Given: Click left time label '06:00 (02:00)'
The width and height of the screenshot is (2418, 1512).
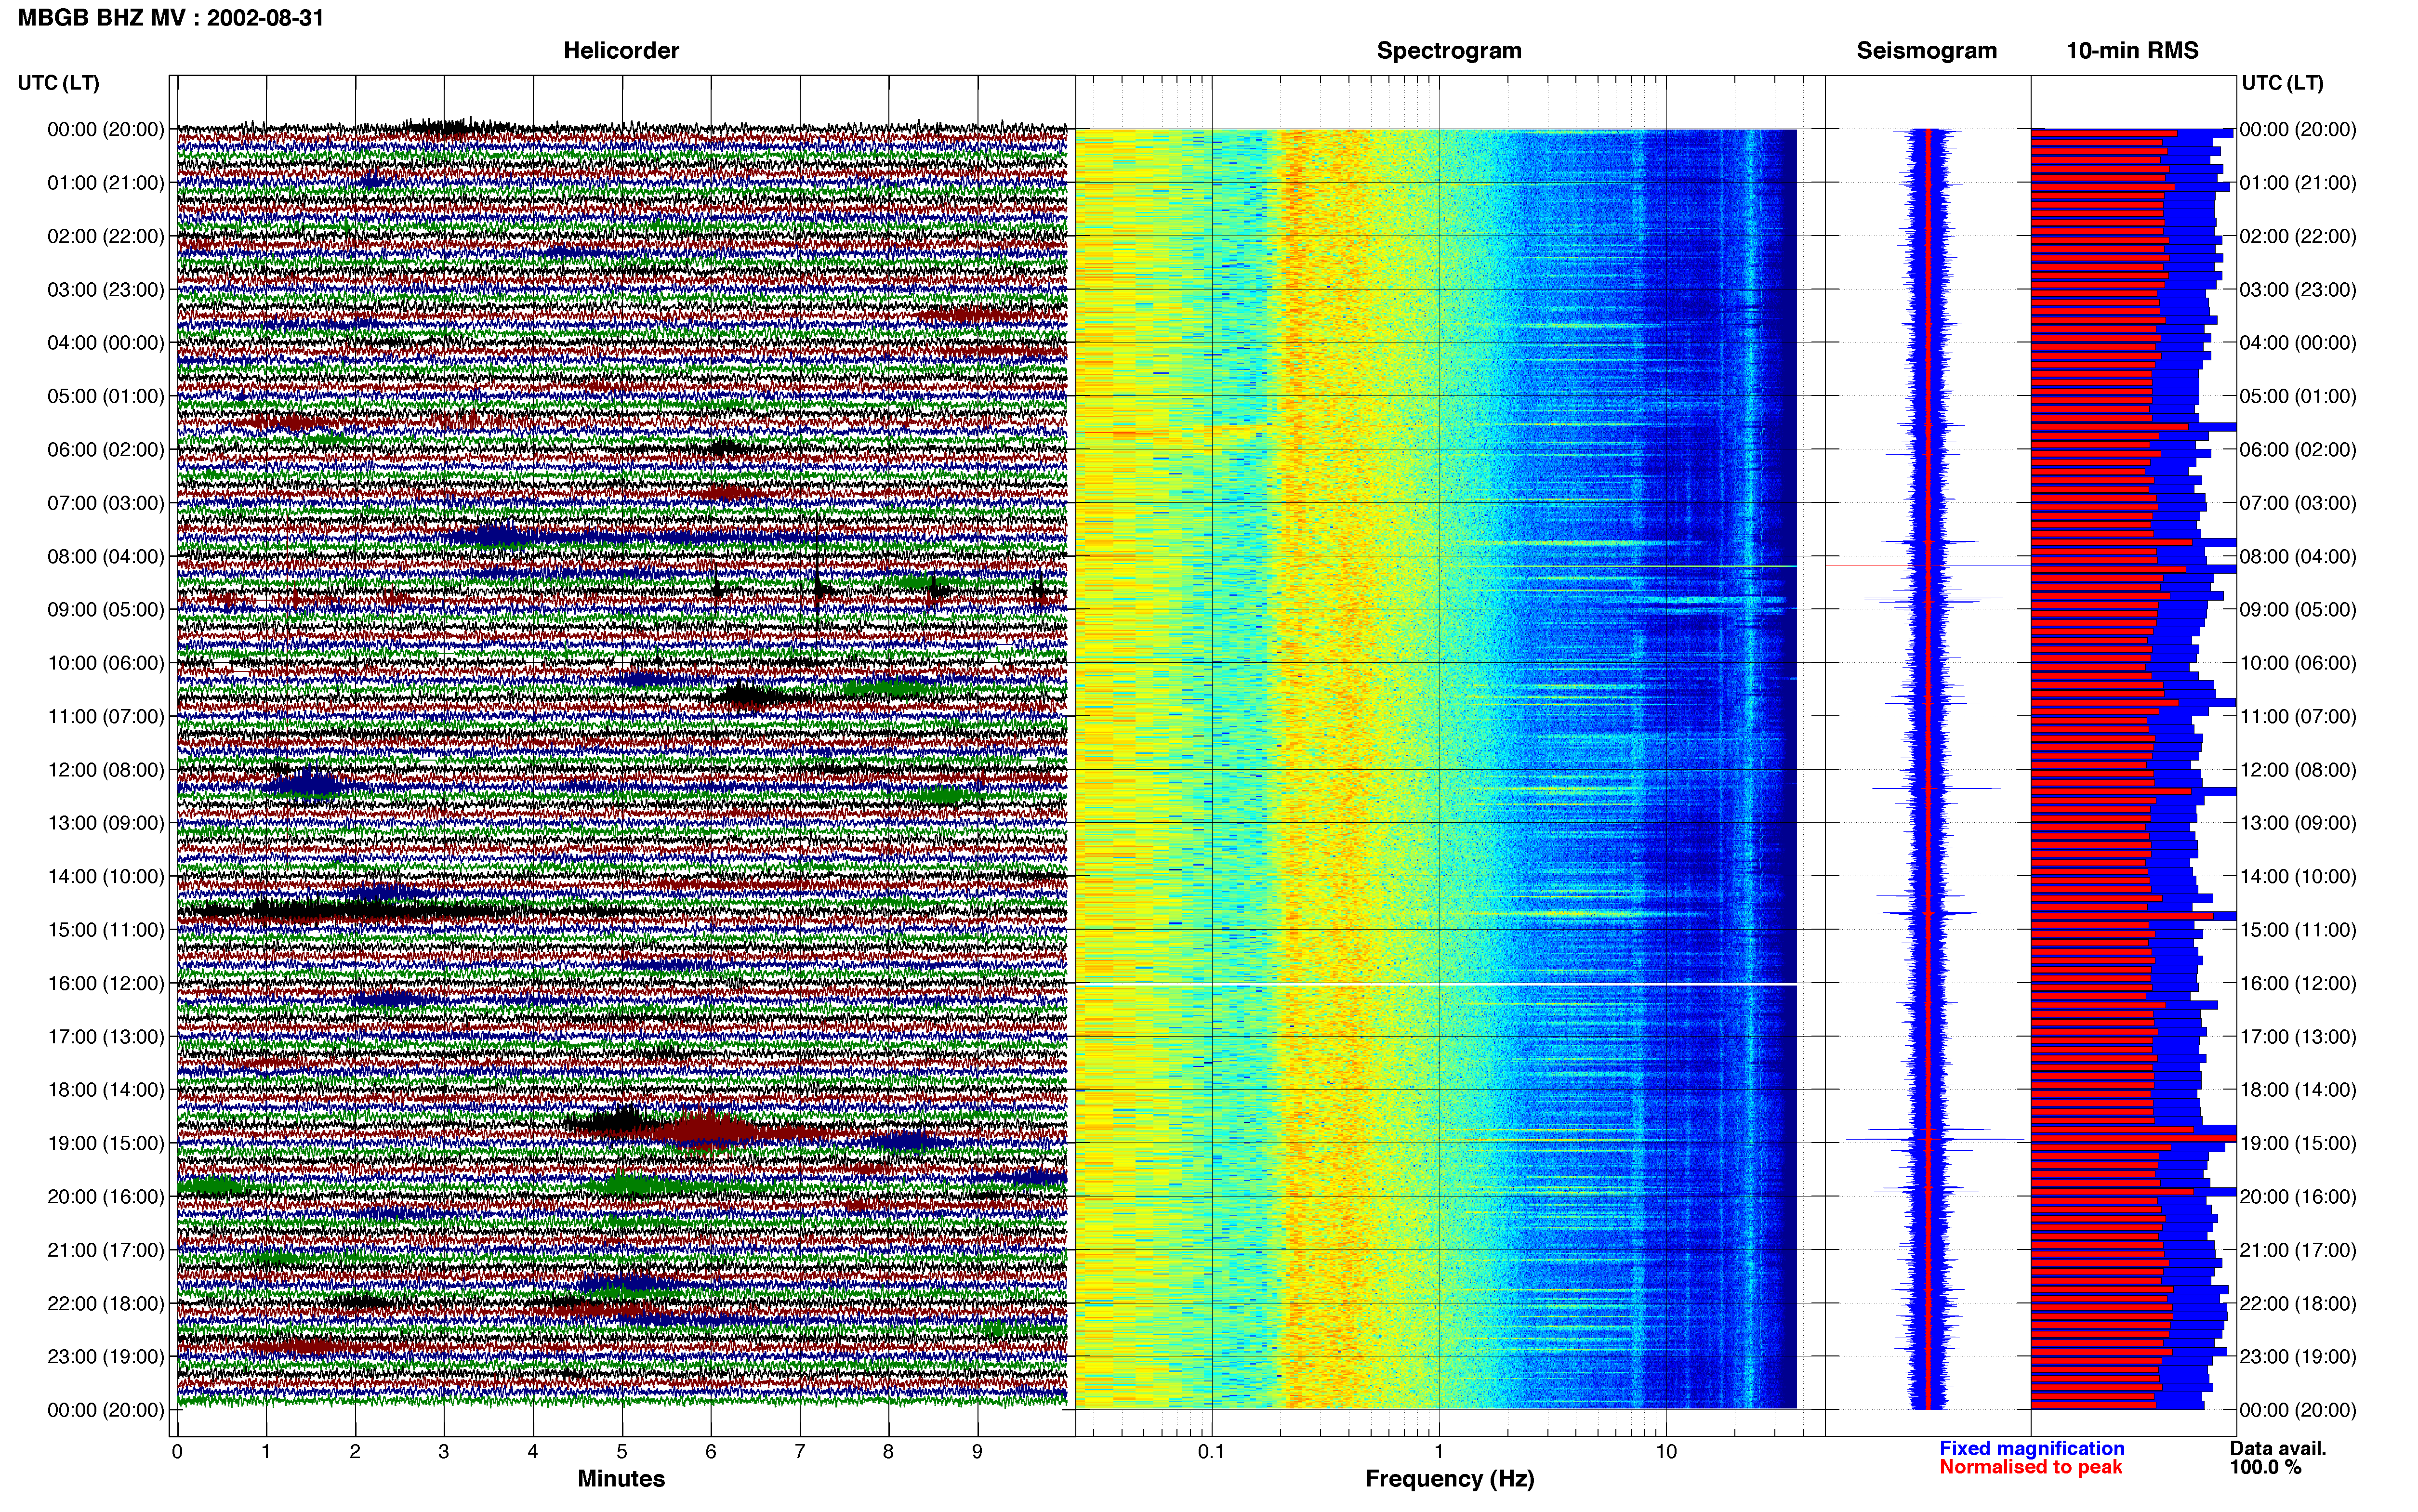Looking at the screenshot, I should [x=106, y=450].
